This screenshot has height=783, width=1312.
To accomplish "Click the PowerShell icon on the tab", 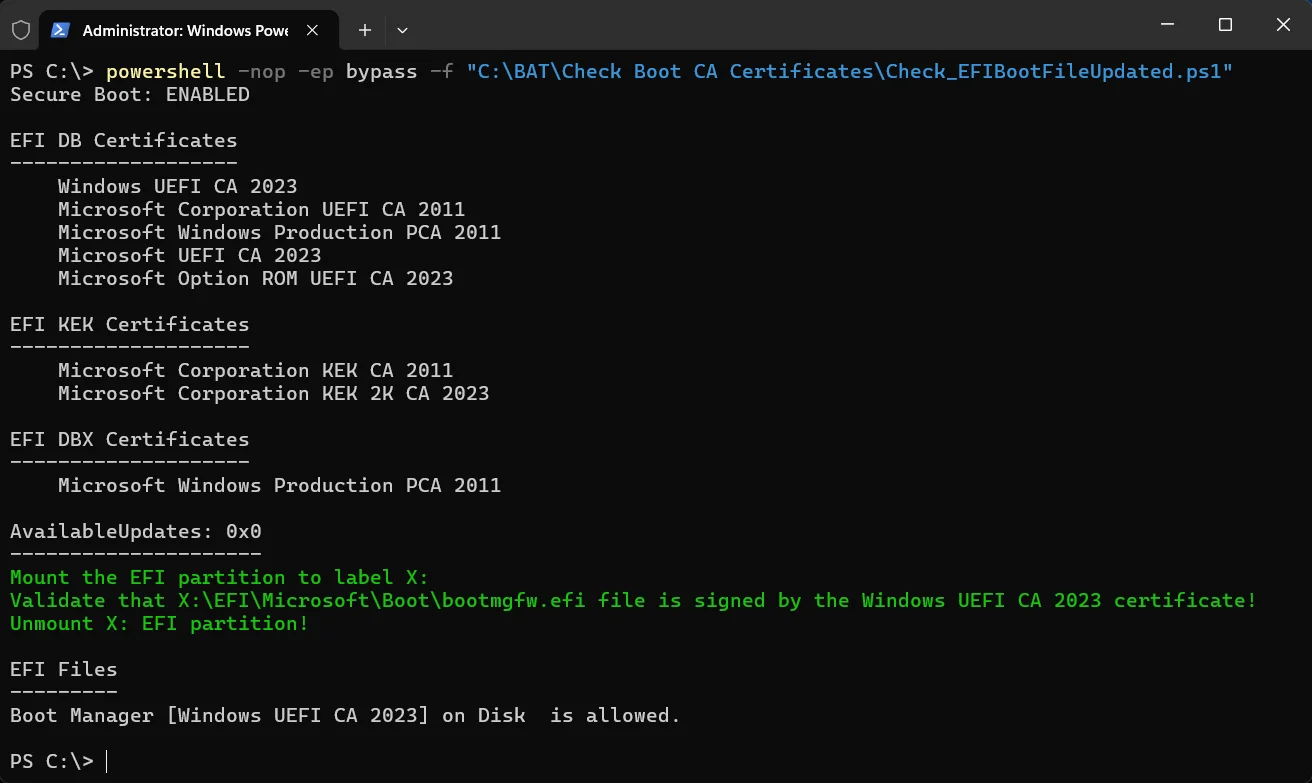I will pos(61,30).
